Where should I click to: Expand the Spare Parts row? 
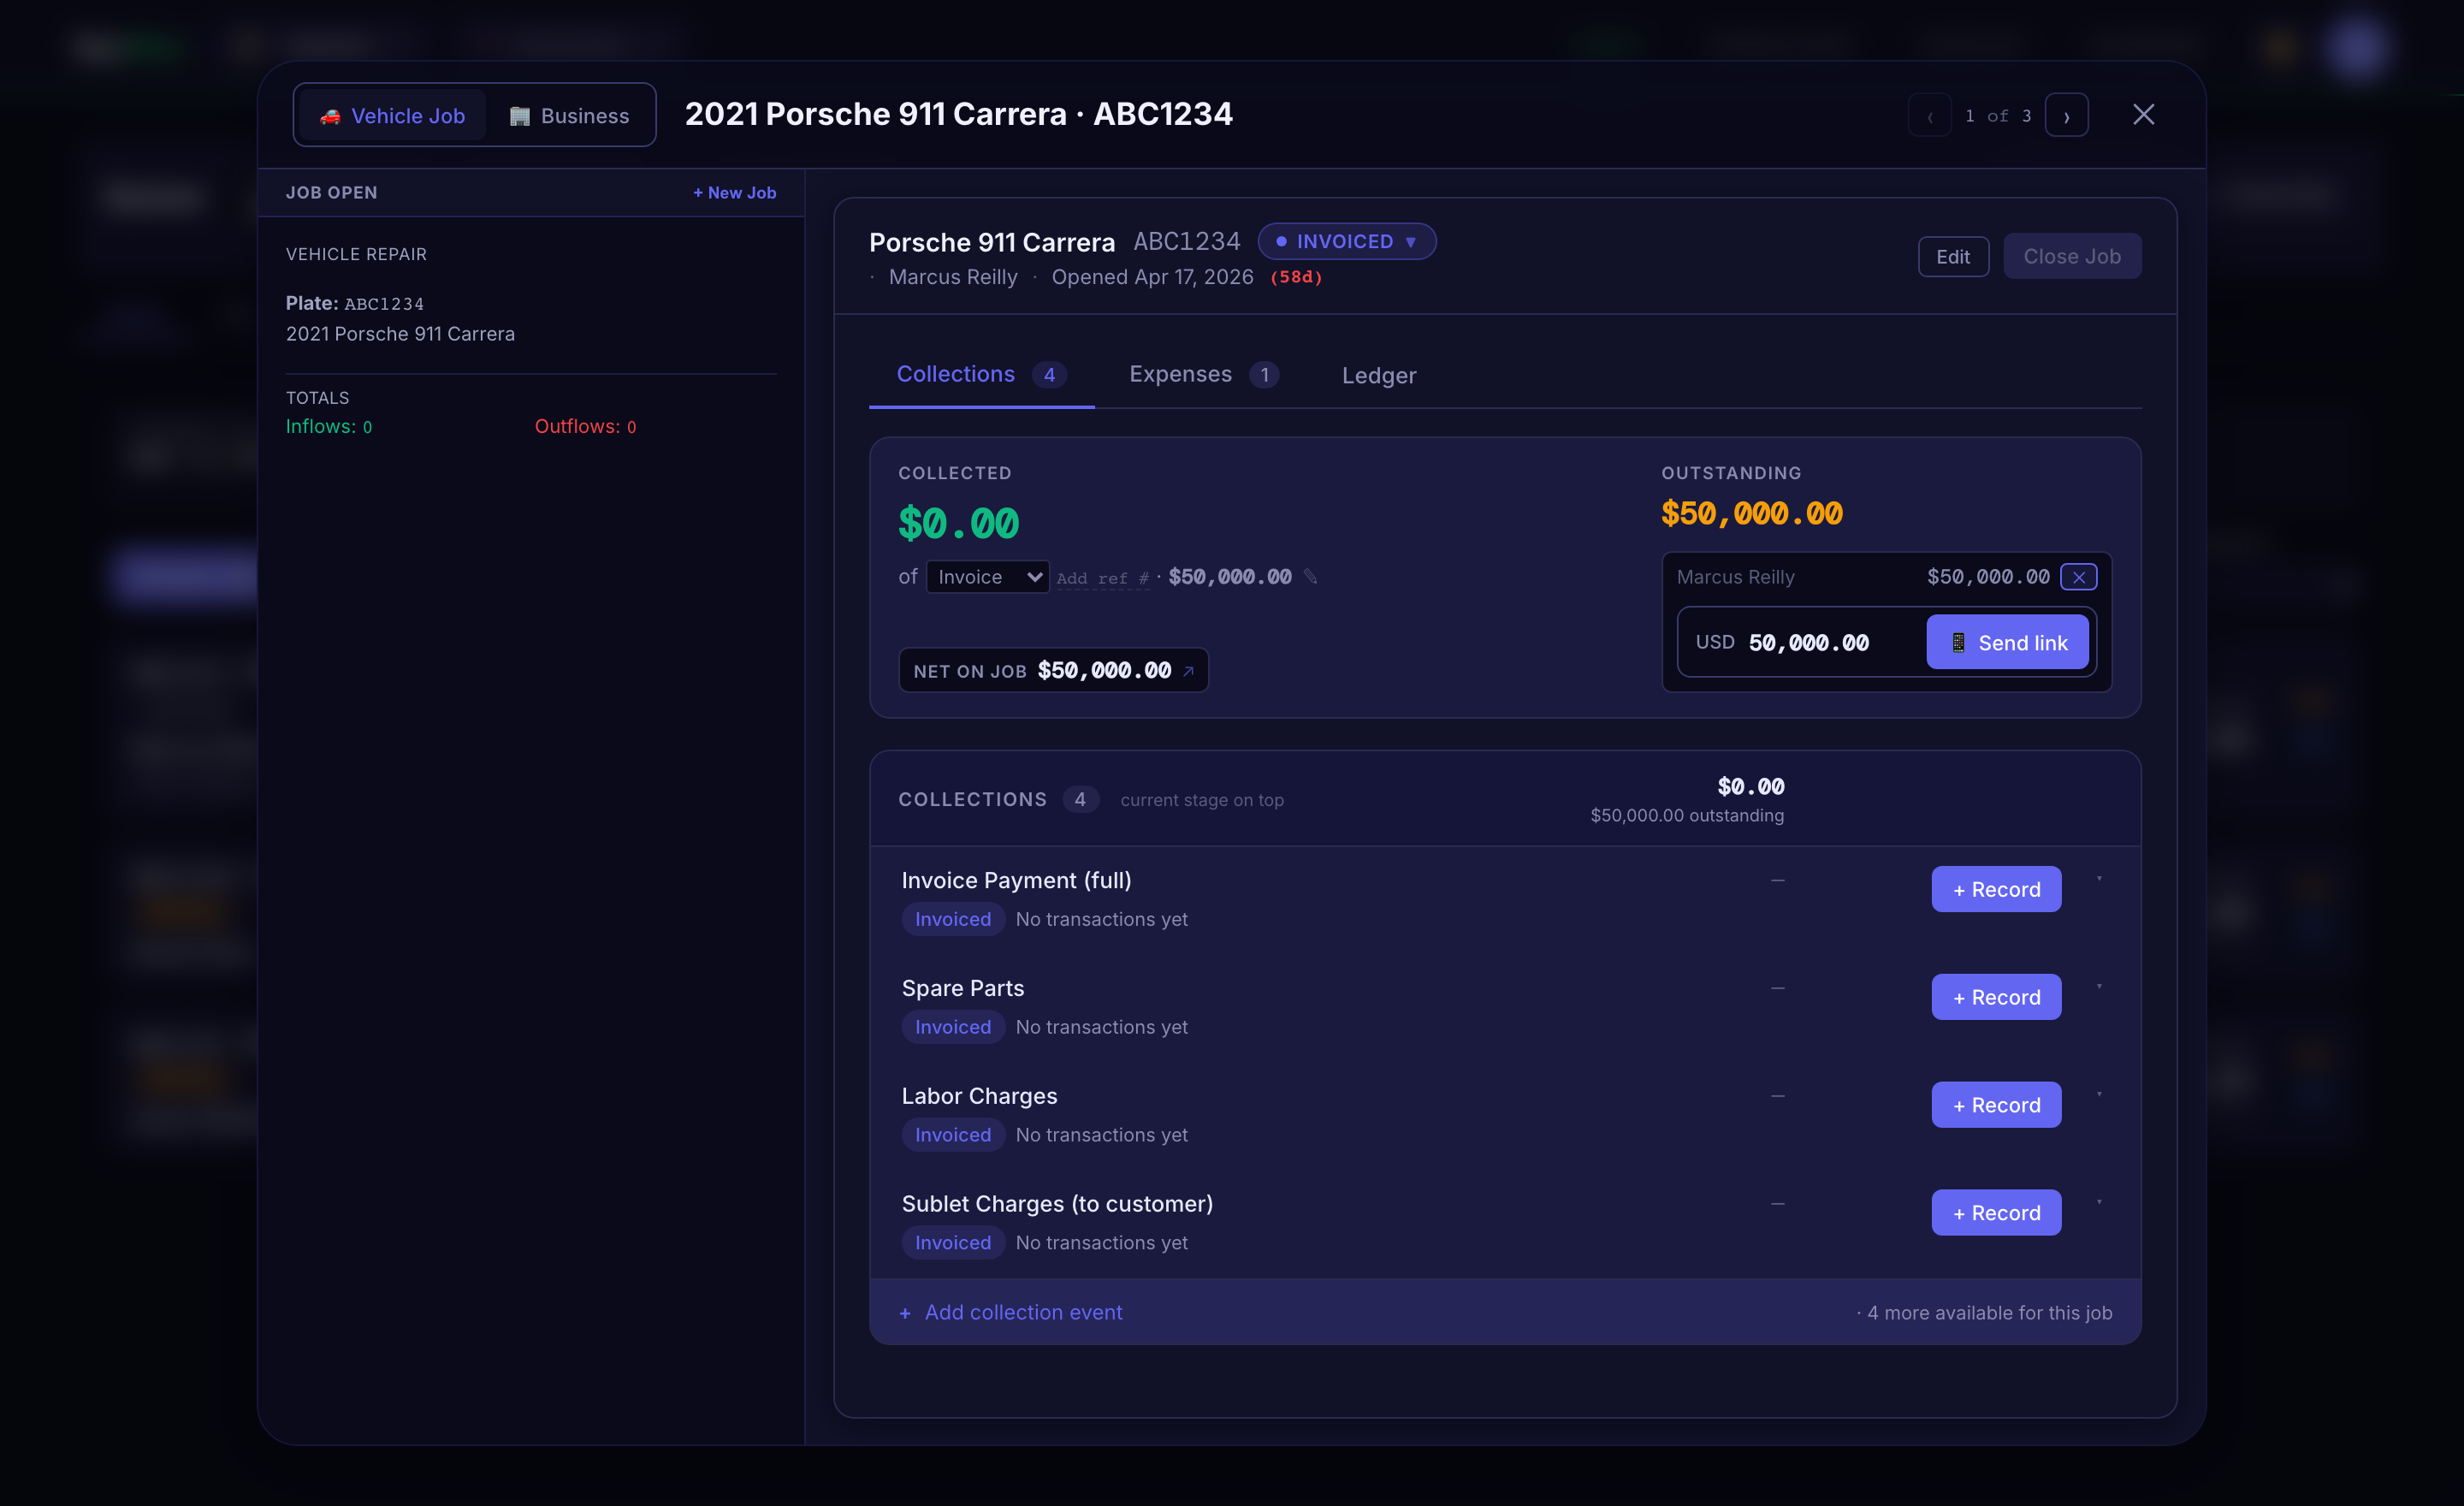point(2099,988)
